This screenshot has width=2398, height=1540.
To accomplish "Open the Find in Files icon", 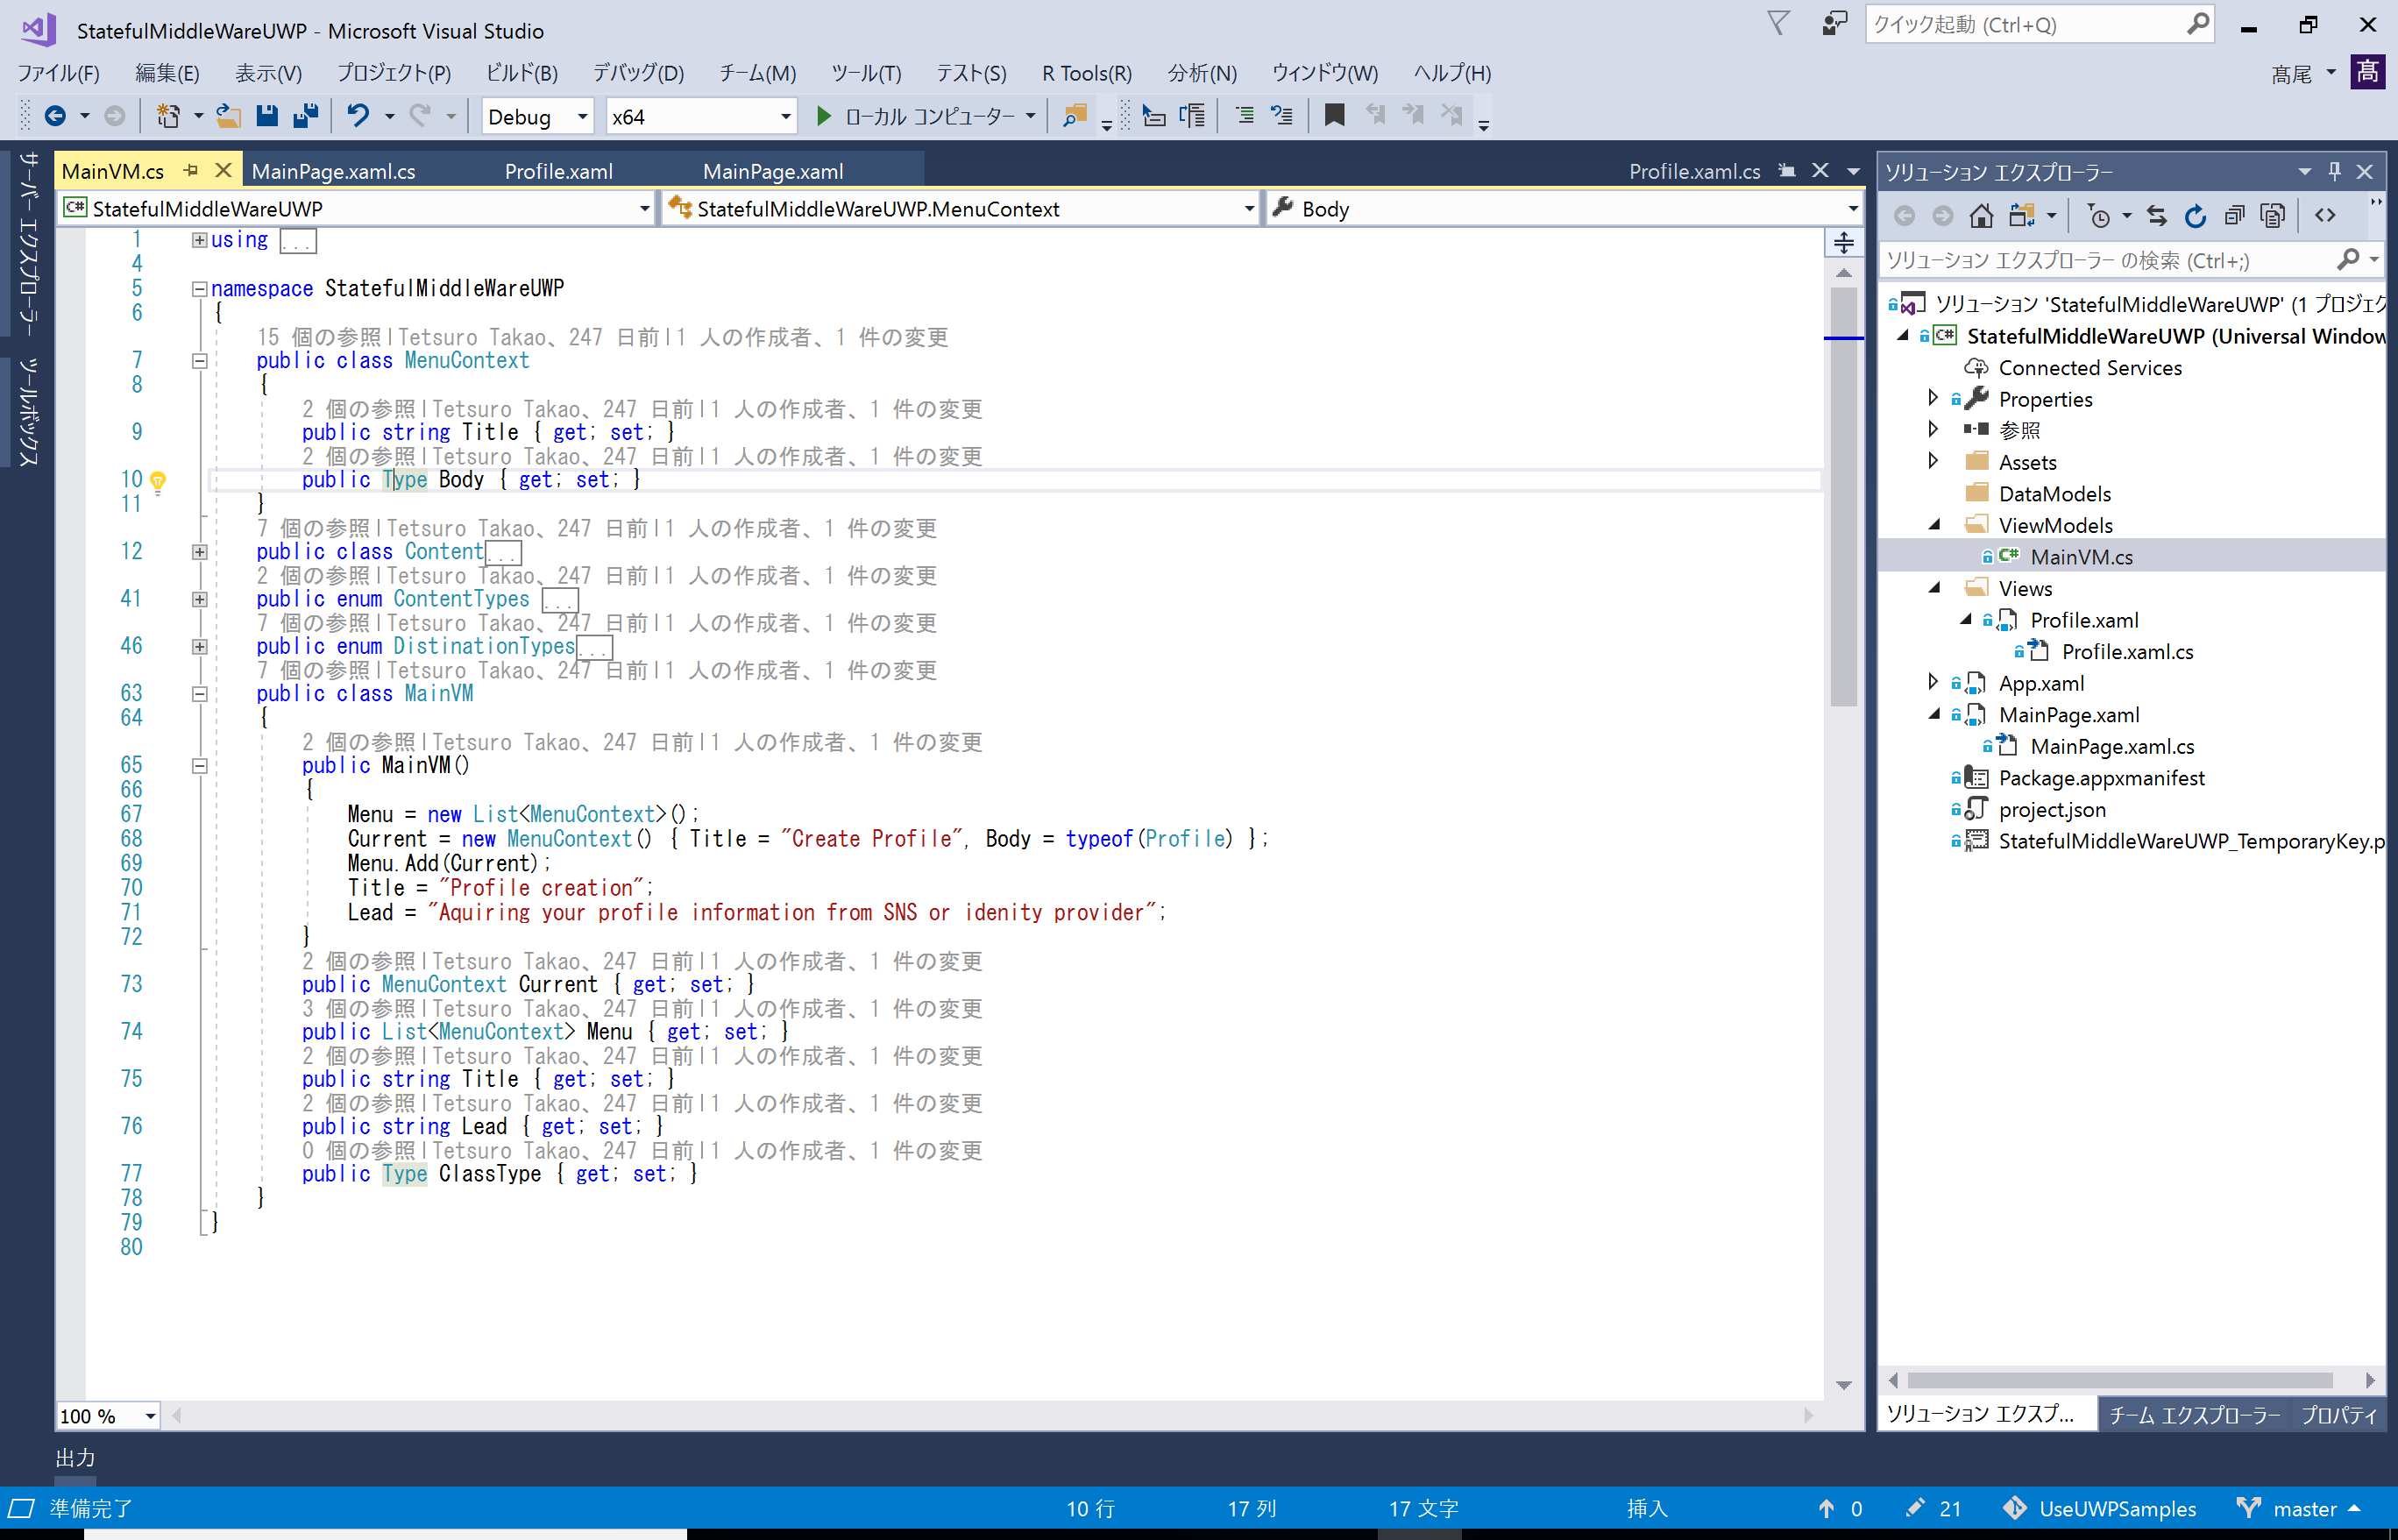I will pos(1075,116).
